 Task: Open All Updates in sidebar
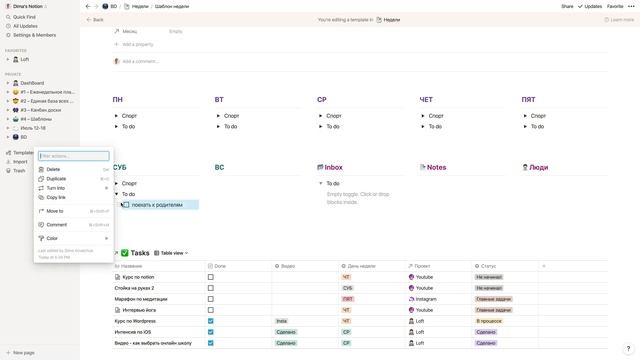(25, 26)
